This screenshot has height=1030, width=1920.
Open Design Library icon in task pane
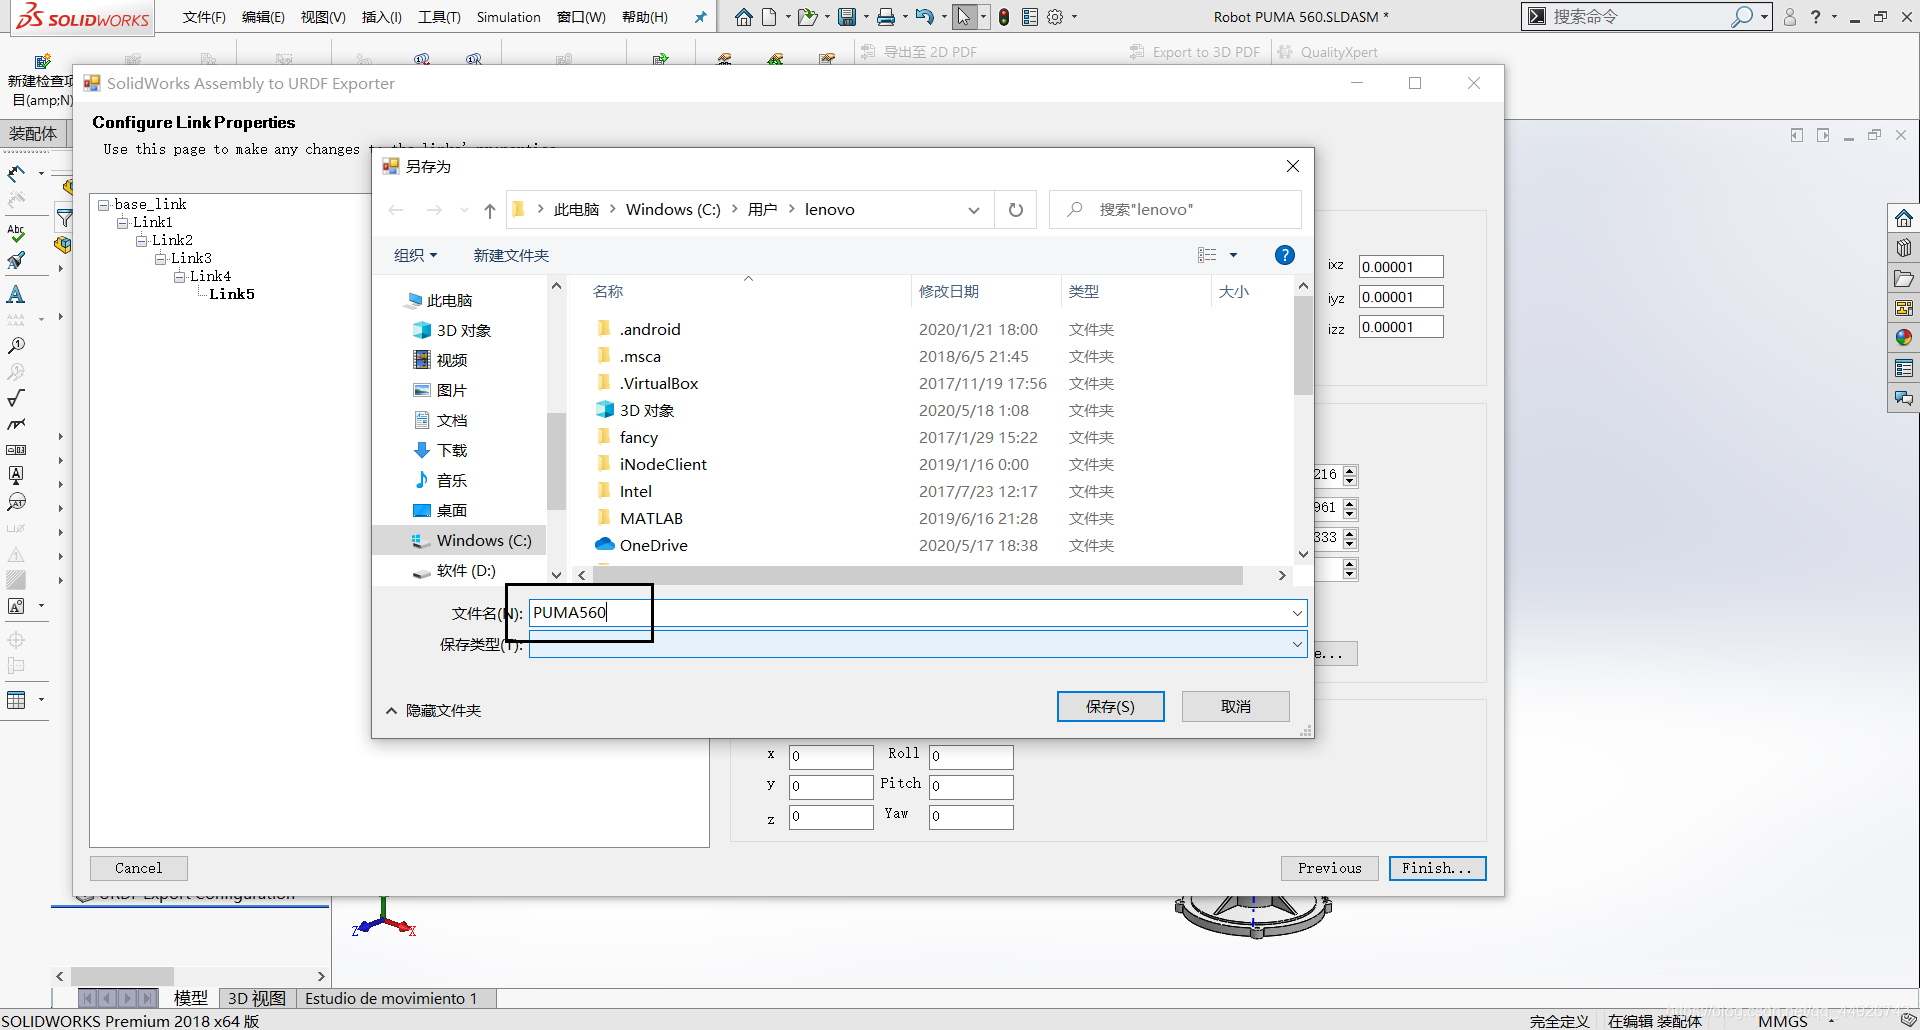tap(1904, 247)
